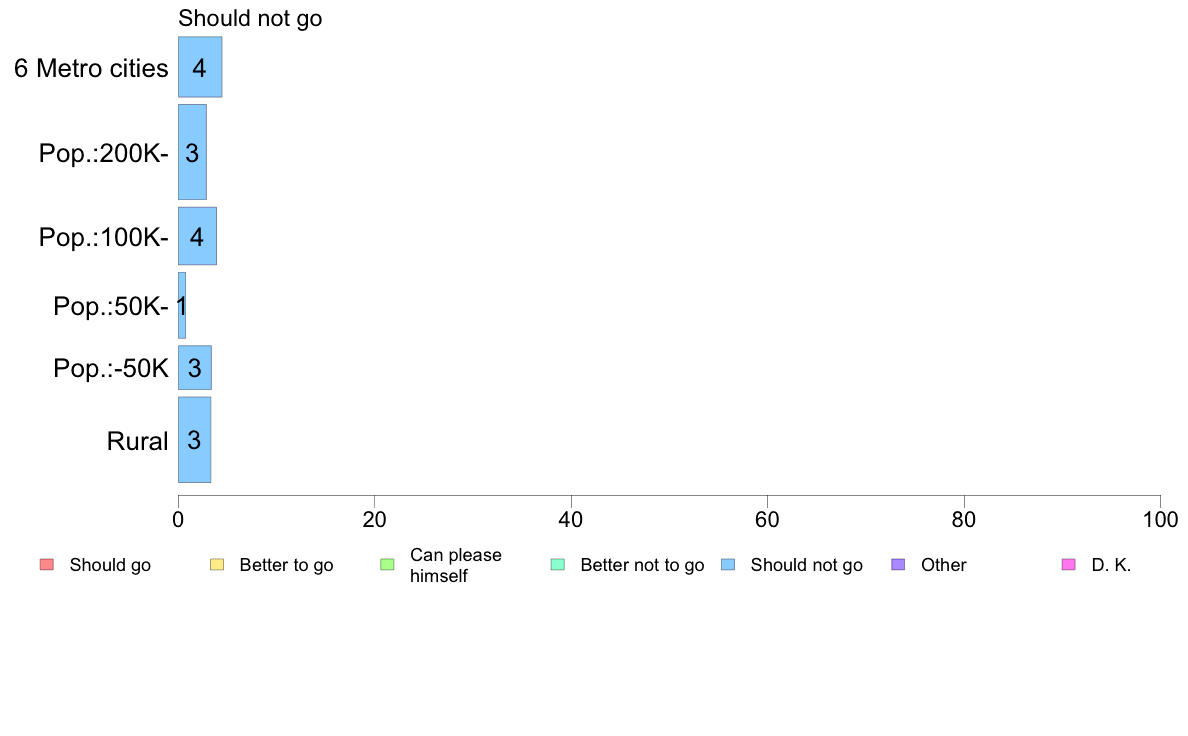The height and width of the screenshot is (736, 1188).
Task: Select the 6 Metro cities bar
Action: [x=200, y=67]
